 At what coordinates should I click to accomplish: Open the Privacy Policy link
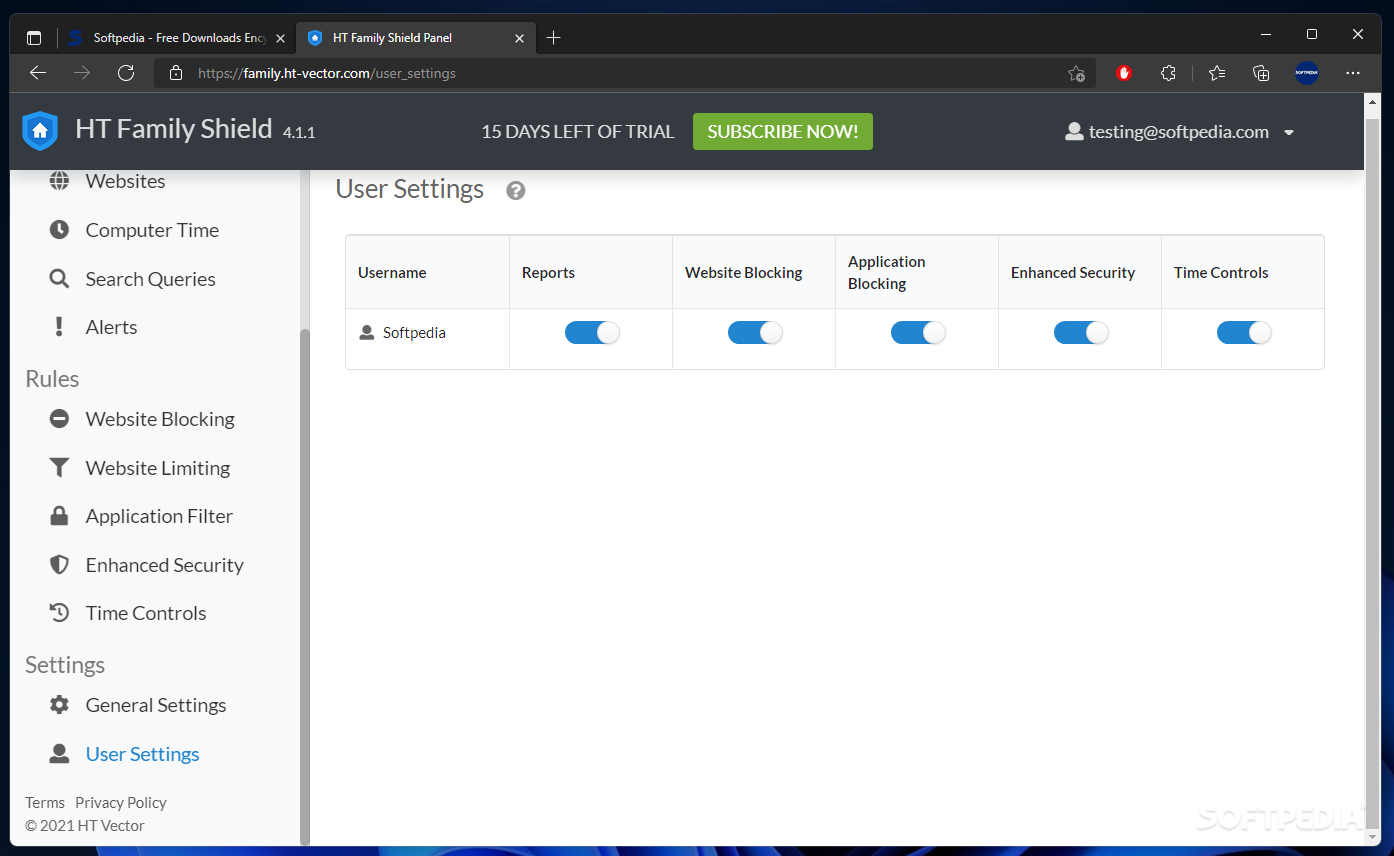pos(121,803)
